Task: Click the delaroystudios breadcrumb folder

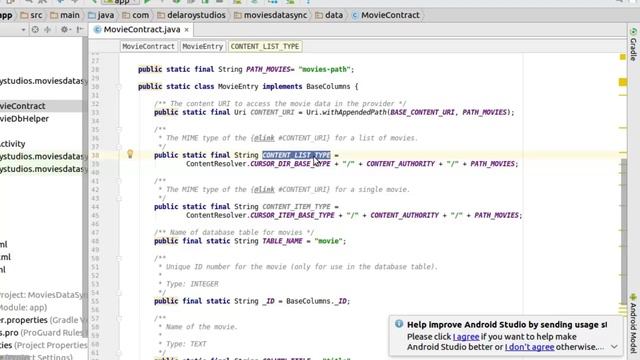Action: tap(191, 15)
